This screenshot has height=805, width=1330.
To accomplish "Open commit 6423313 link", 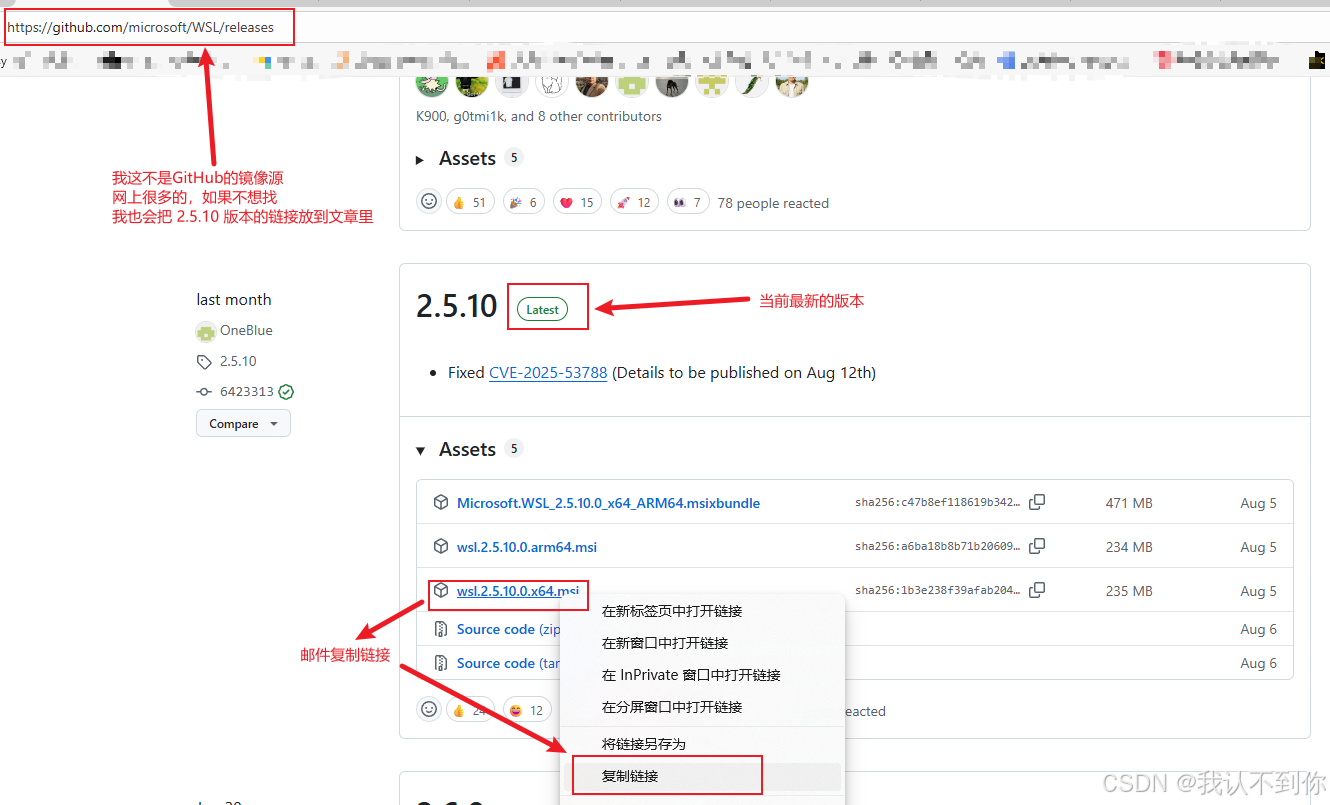I will pos(247,392).
